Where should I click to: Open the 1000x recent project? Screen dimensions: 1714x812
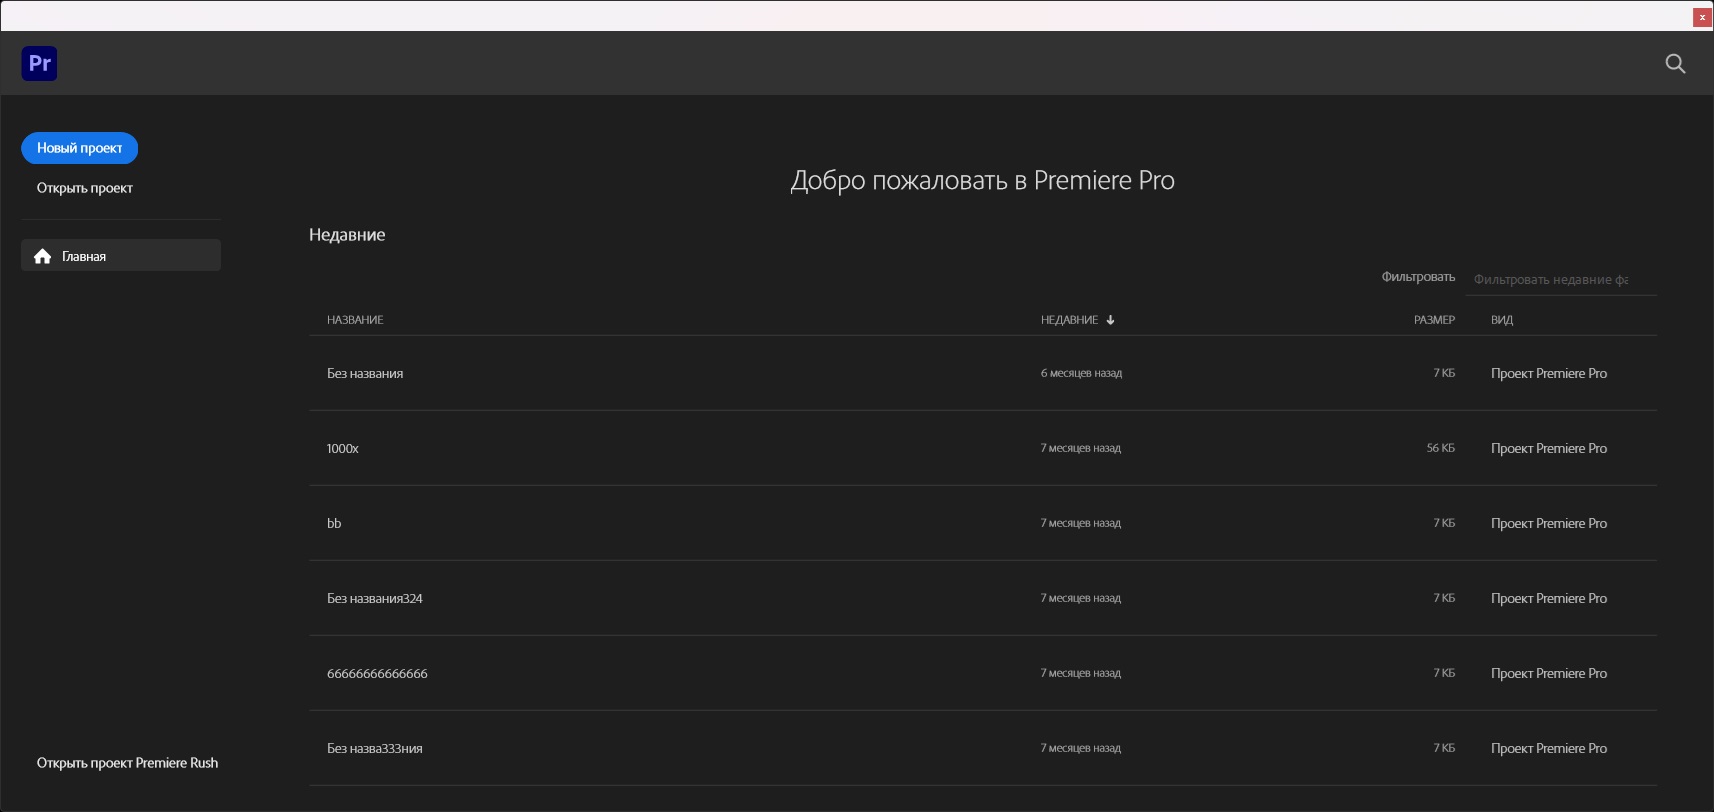pyautogui.click(x=342, y=448)
